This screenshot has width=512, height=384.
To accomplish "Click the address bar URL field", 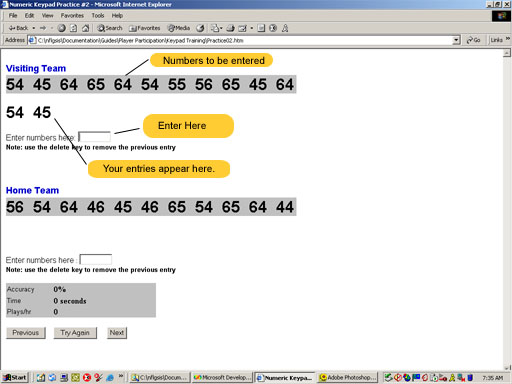I will coord(245,40).
